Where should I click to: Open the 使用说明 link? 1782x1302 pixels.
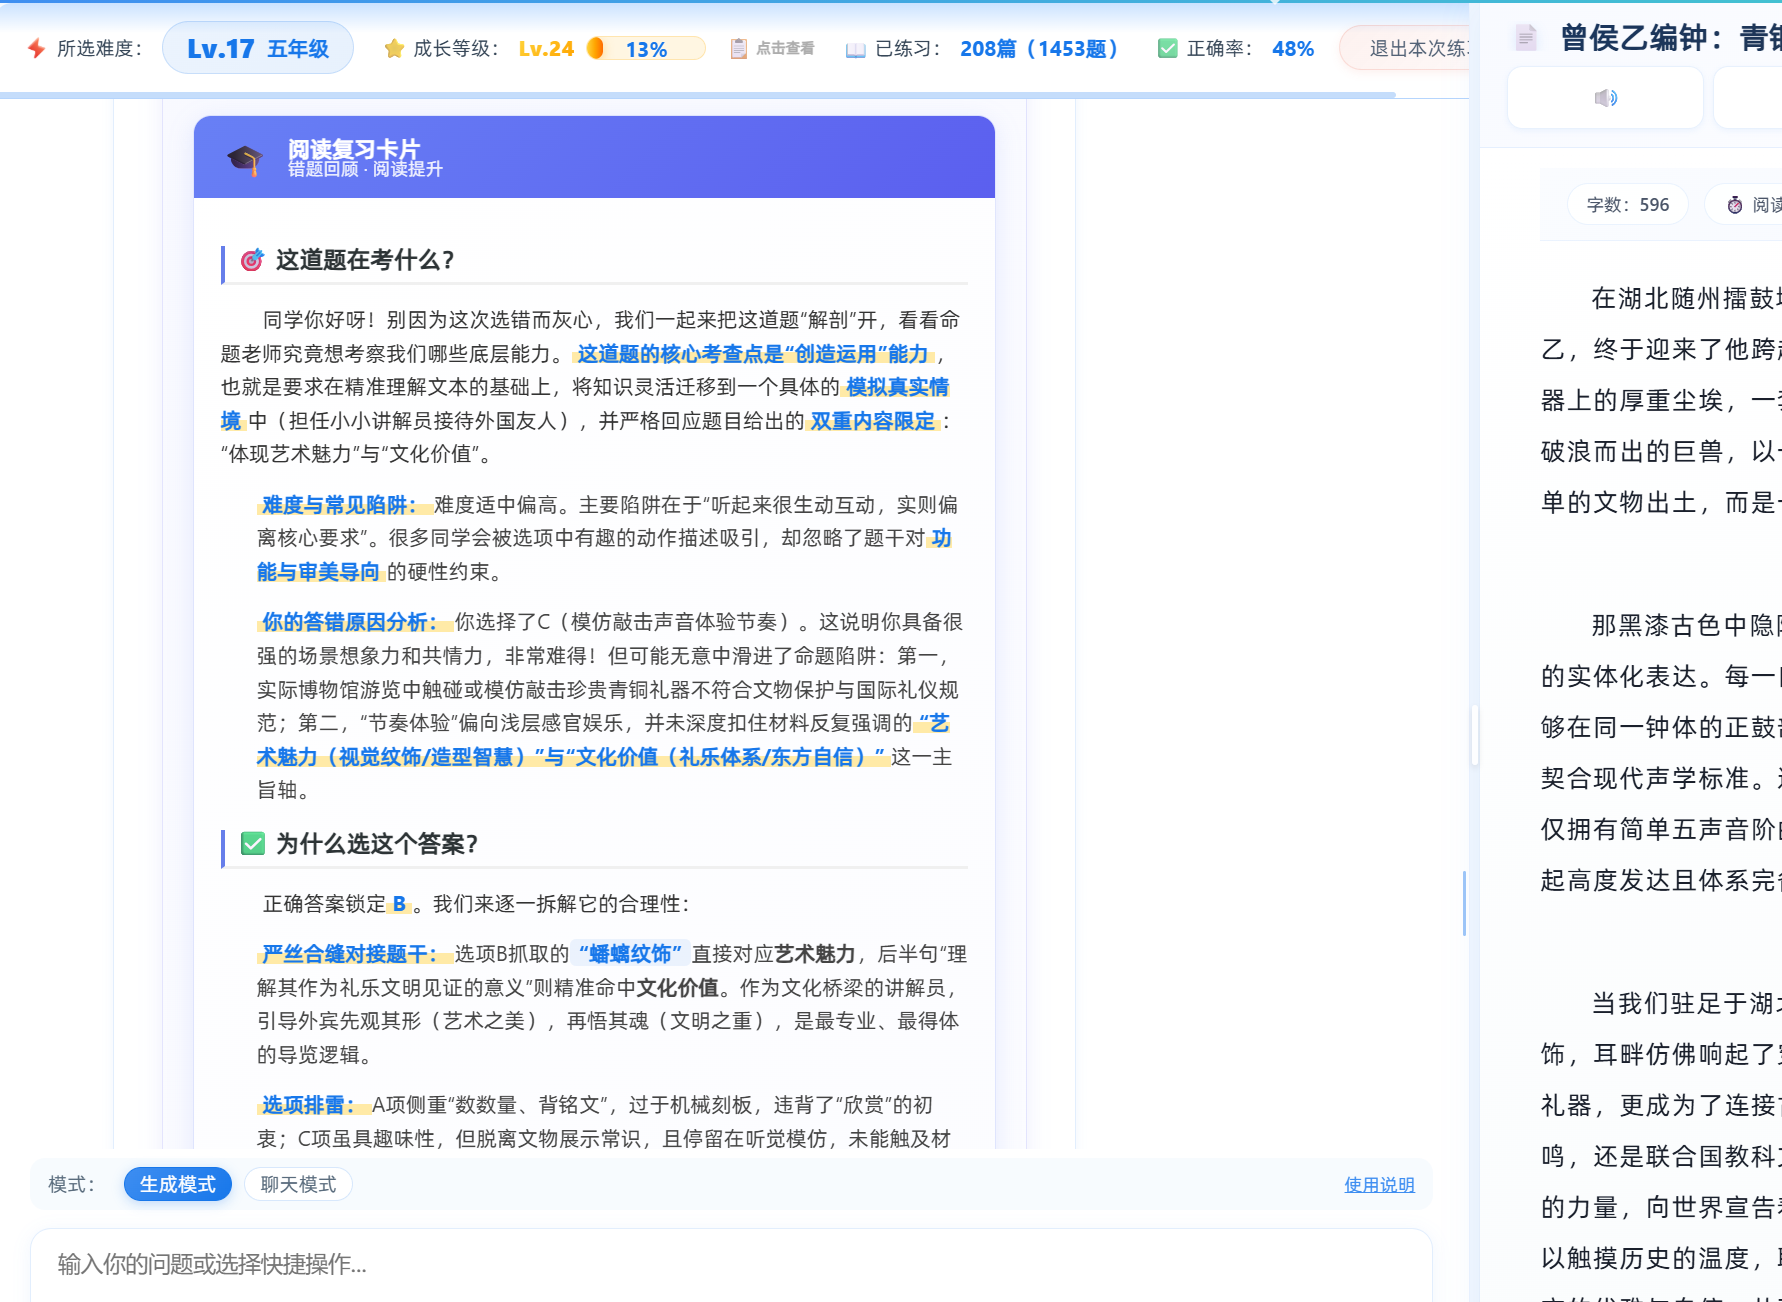point(1379,1184)
